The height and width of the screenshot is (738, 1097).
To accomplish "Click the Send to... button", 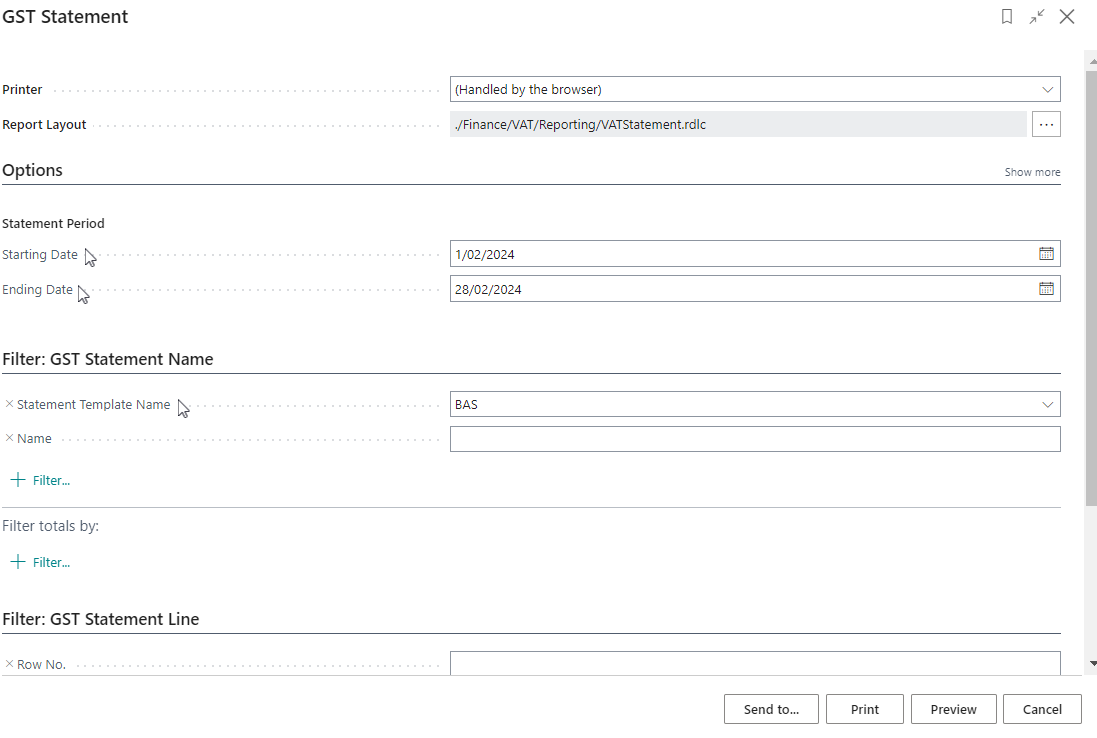I will tap(771, 709).
